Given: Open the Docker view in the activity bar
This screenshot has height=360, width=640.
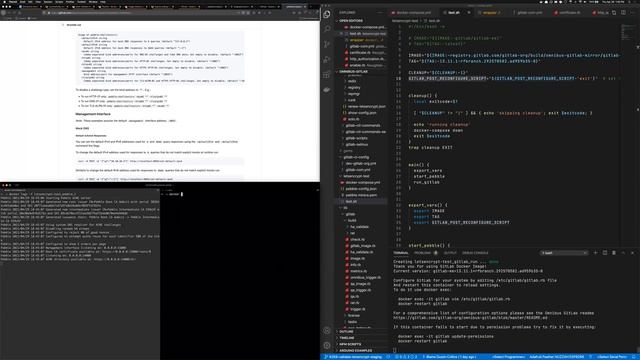Looking at the screenshot, I should pyautogui.click(x=327, y=90).
